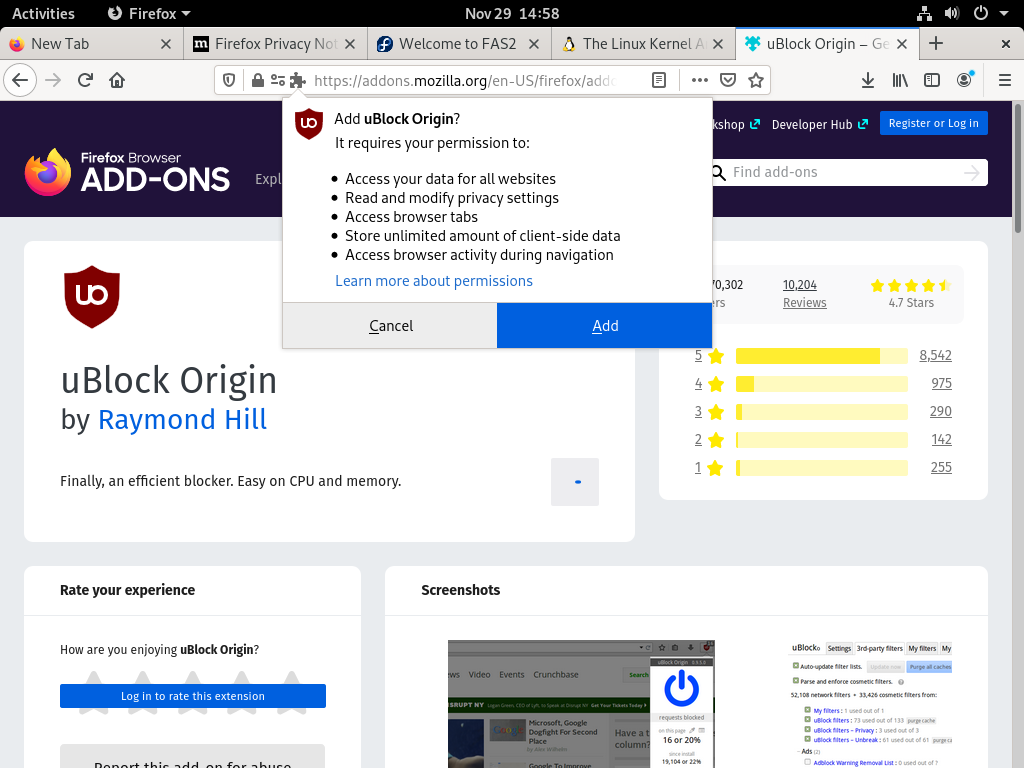
Task: Open the Developer Hub link
Action: [x=820, y=124]
